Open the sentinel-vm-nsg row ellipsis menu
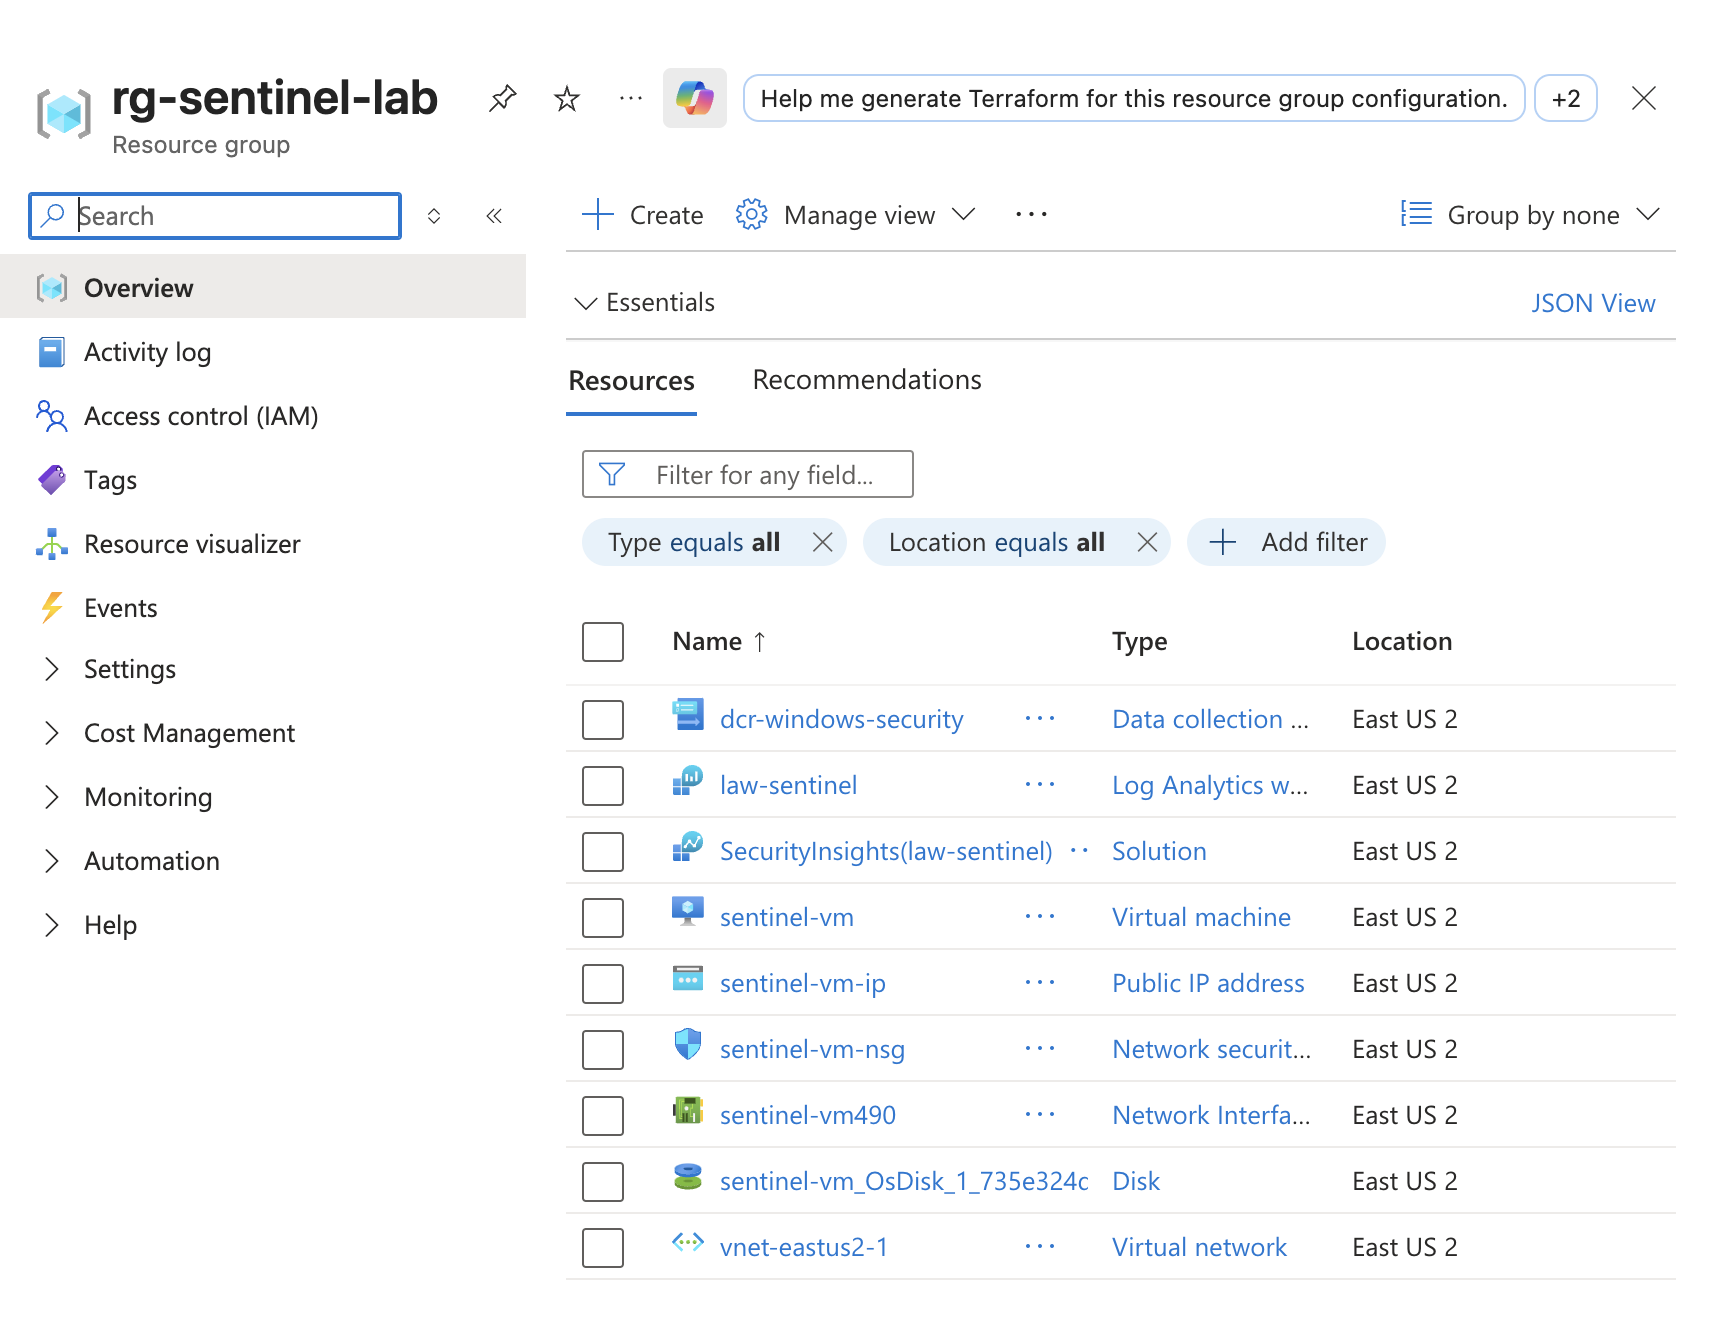 (x=1040, y=1049)
